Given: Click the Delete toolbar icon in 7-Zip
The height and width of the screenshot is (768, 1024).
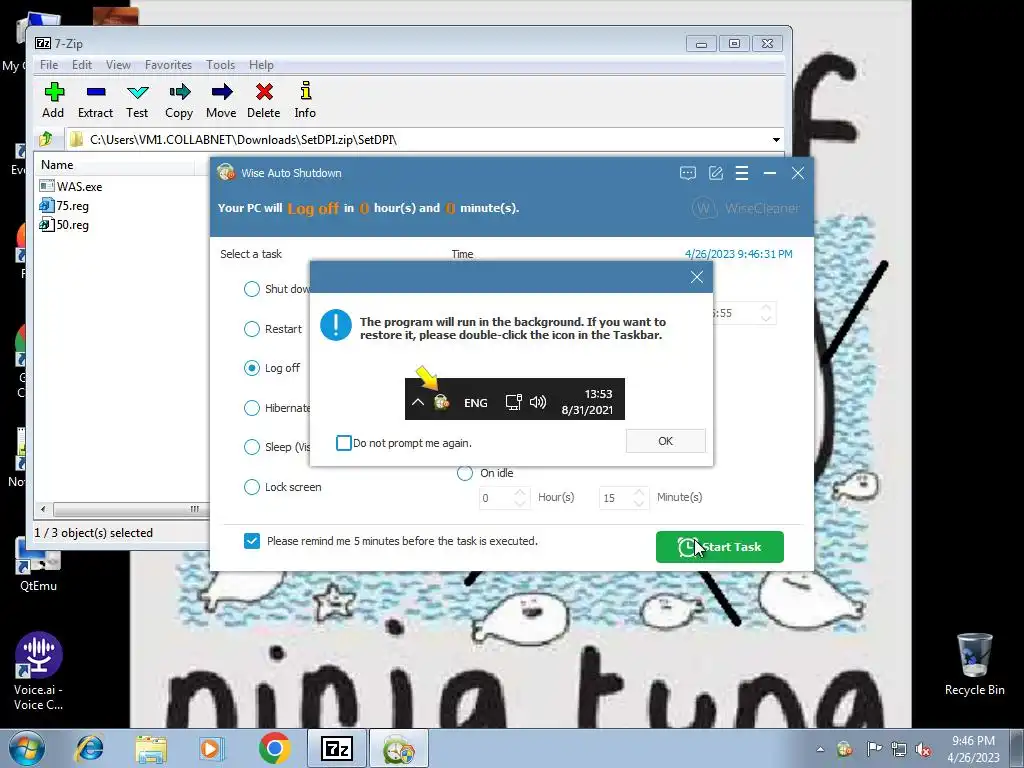Looking at the screenshot, I should pyautogui.click(x=264, y=99).
